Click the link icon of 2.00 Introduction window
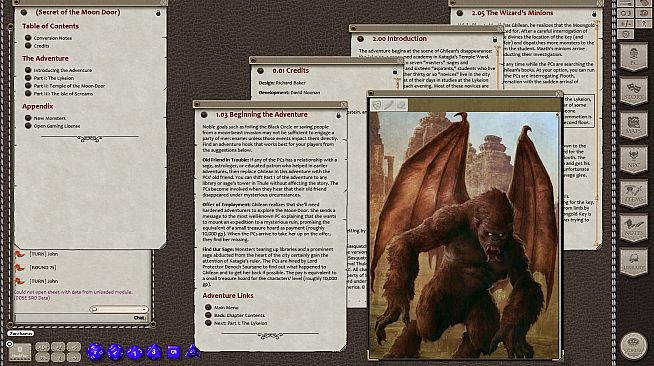Screen dimensions: 654x366 (x=360, y=39)
